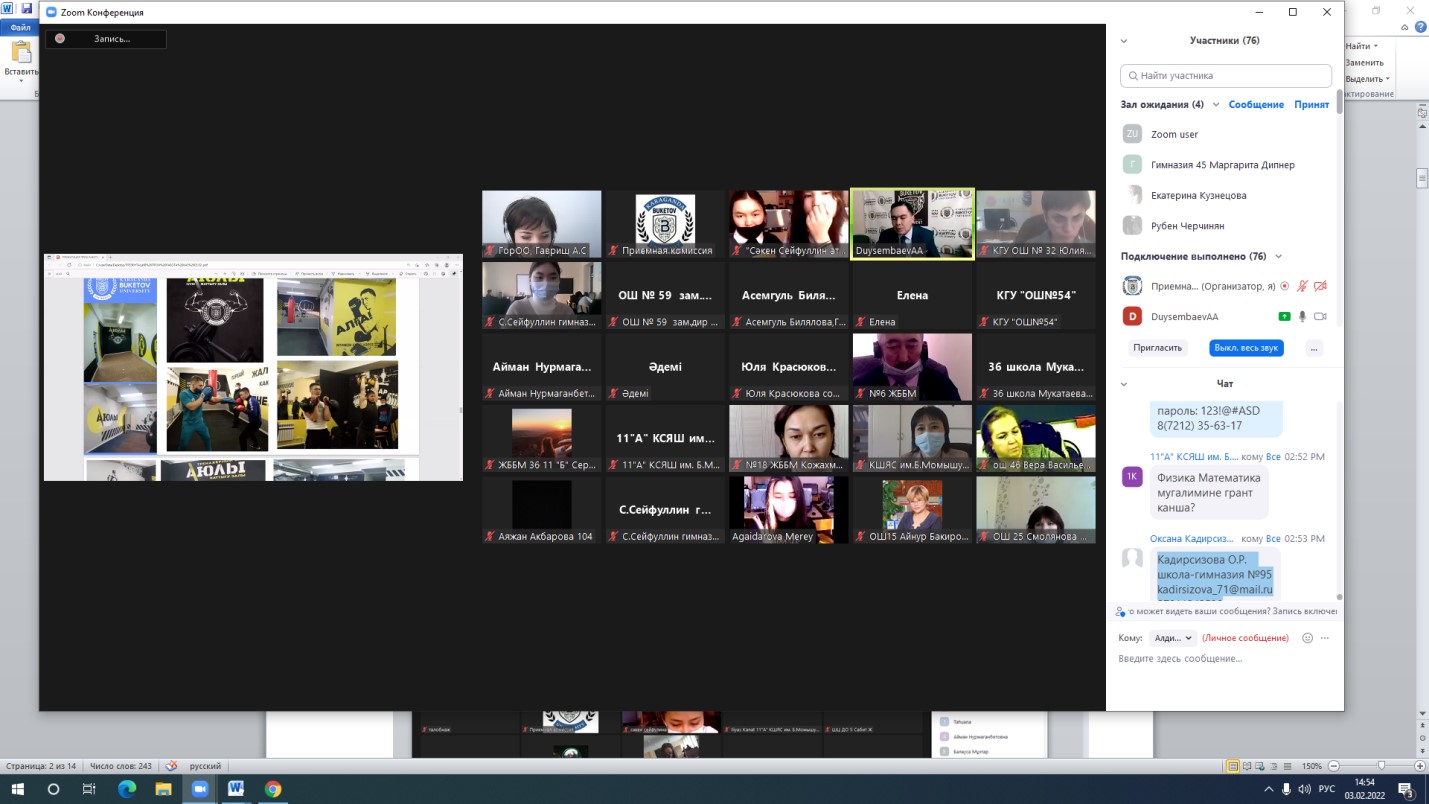Open the Файл tab in Word

click(x=20, y=28)
